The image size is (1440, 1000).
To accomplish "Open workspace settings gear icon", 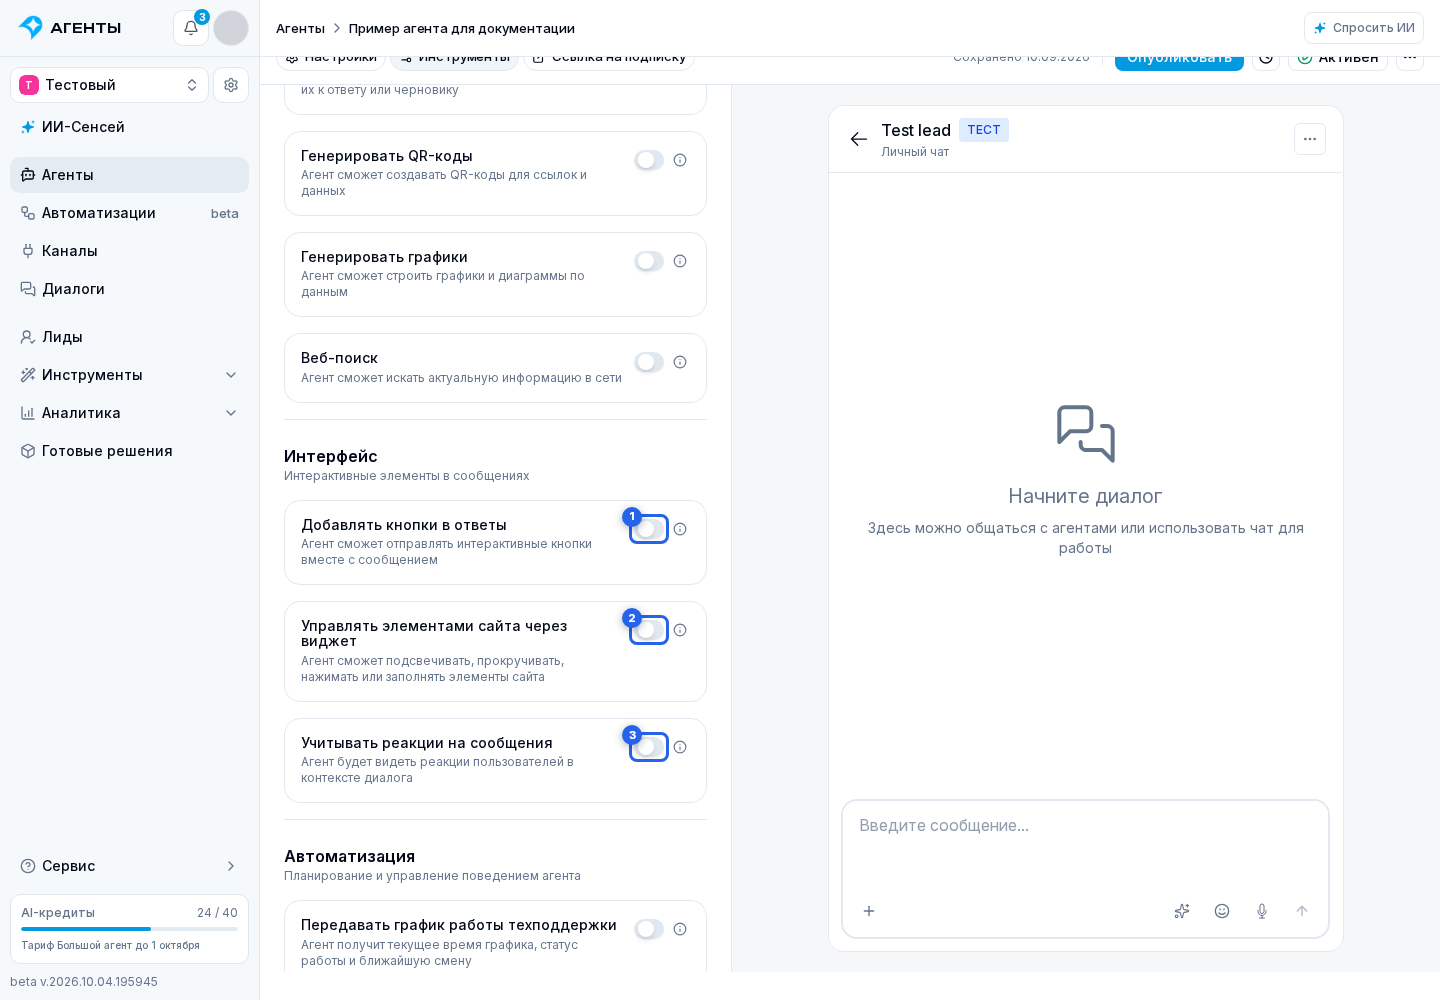I will [x=231, y=85].
